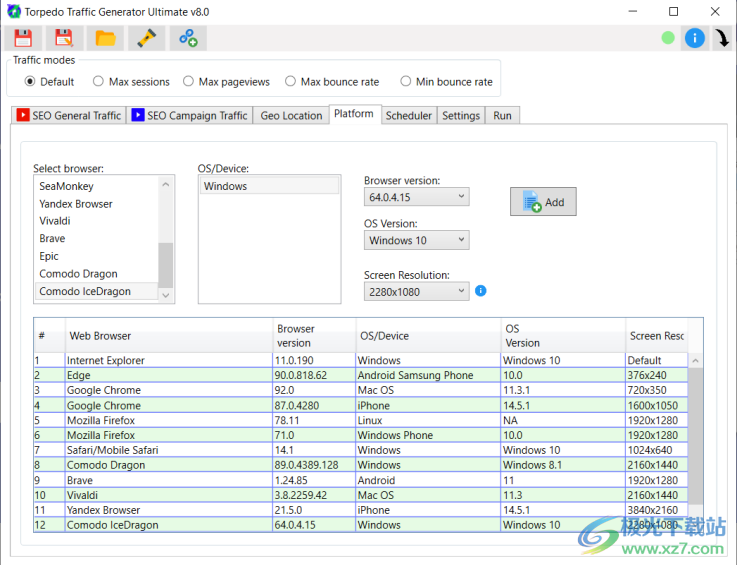Click the Windows 8.1 cell
Viewport: 737px width, 565px height.
coord(563,465)
